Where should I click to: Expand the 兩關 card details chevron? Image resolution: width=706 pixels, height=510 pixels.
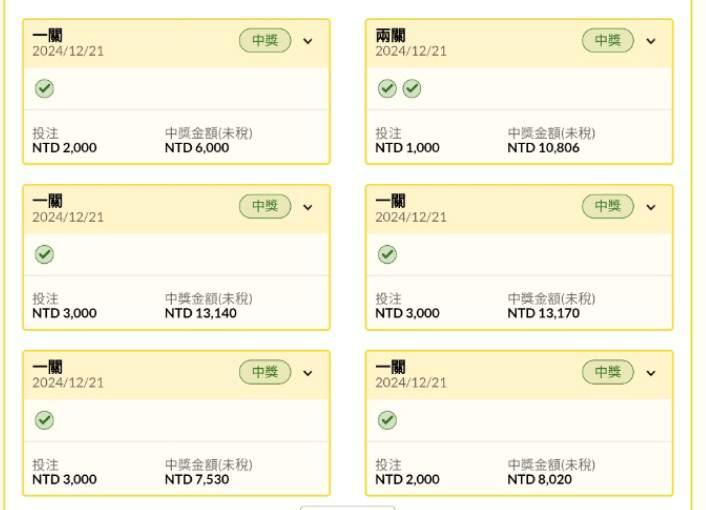651,41
